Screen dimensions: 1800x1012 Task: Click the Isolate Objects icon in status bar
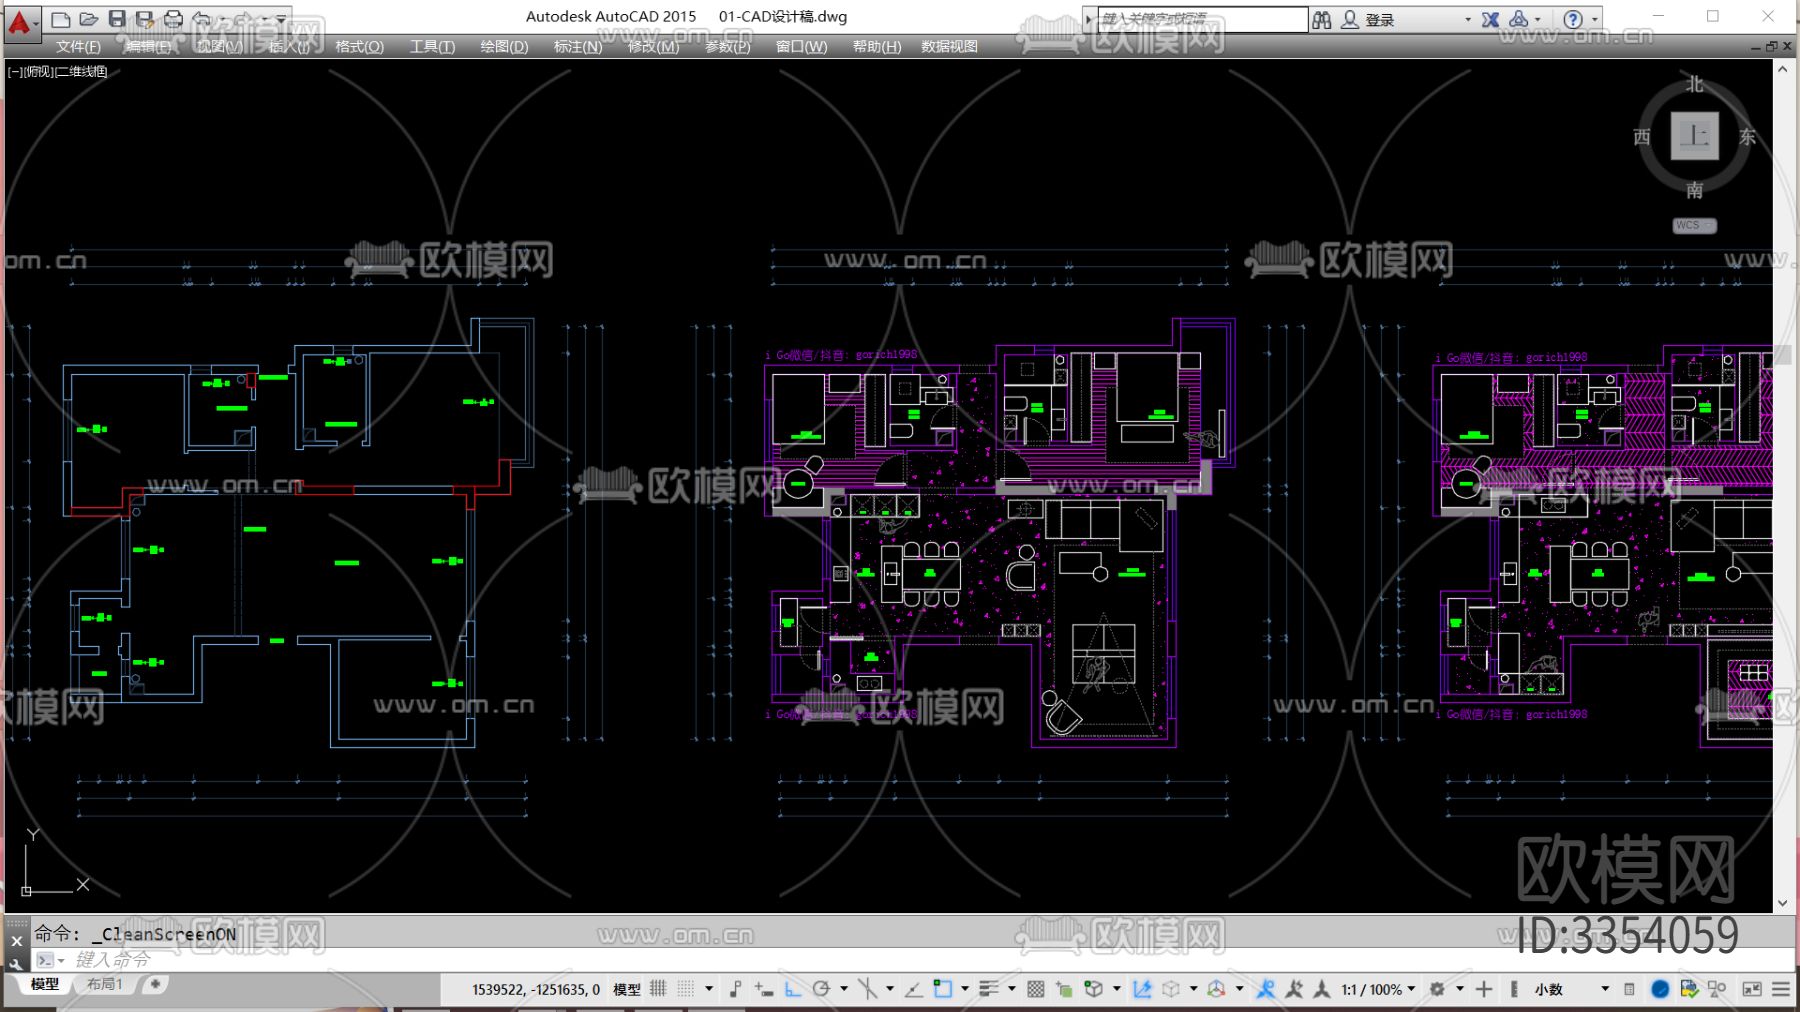point(1718,989)
